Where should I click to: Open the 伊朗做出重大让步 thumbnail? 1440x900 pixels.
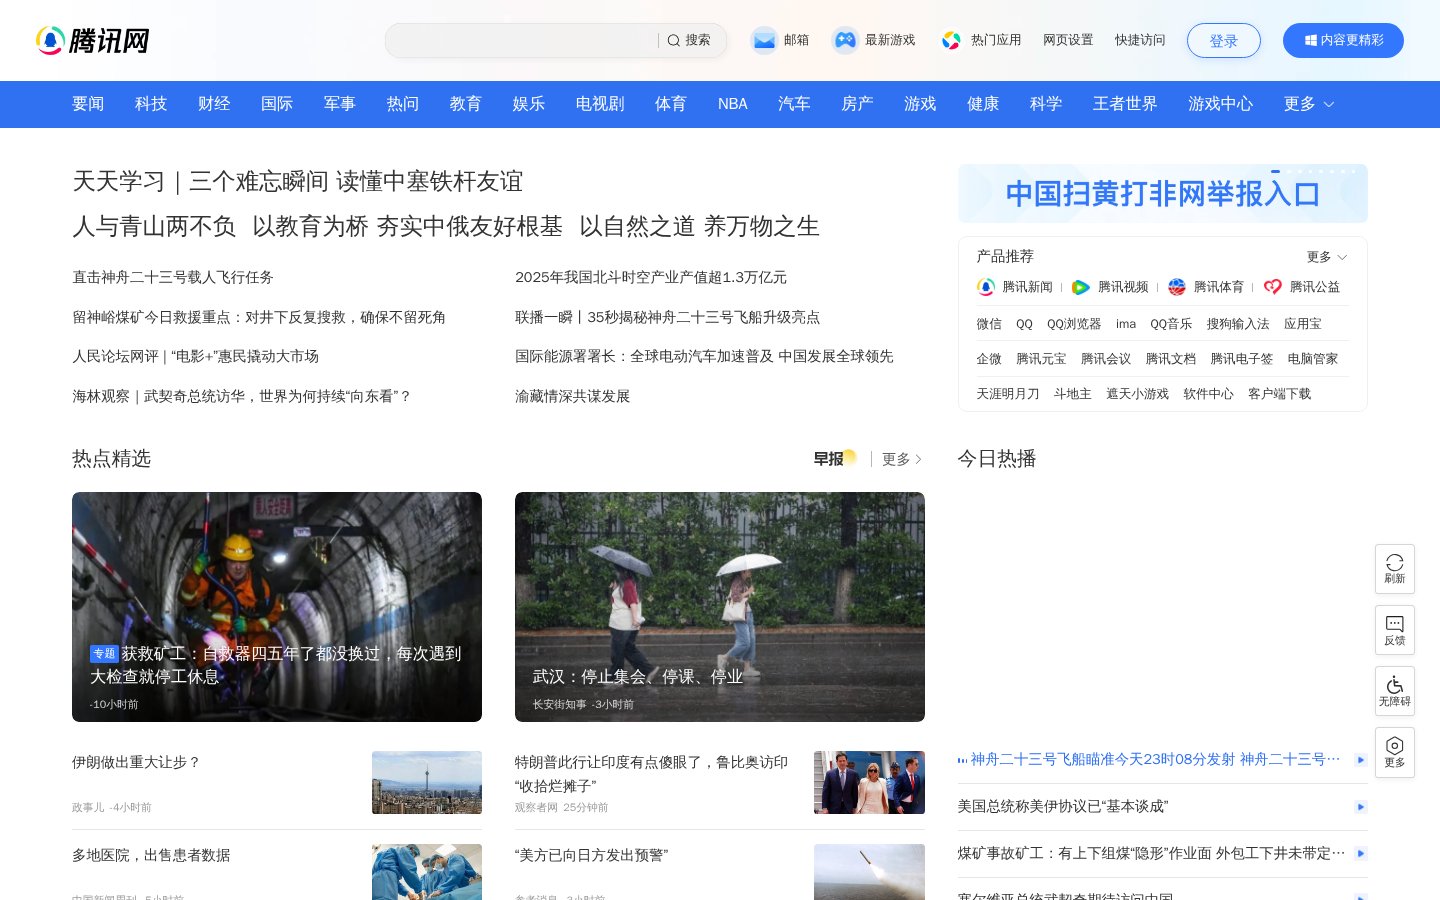(427, 782)
